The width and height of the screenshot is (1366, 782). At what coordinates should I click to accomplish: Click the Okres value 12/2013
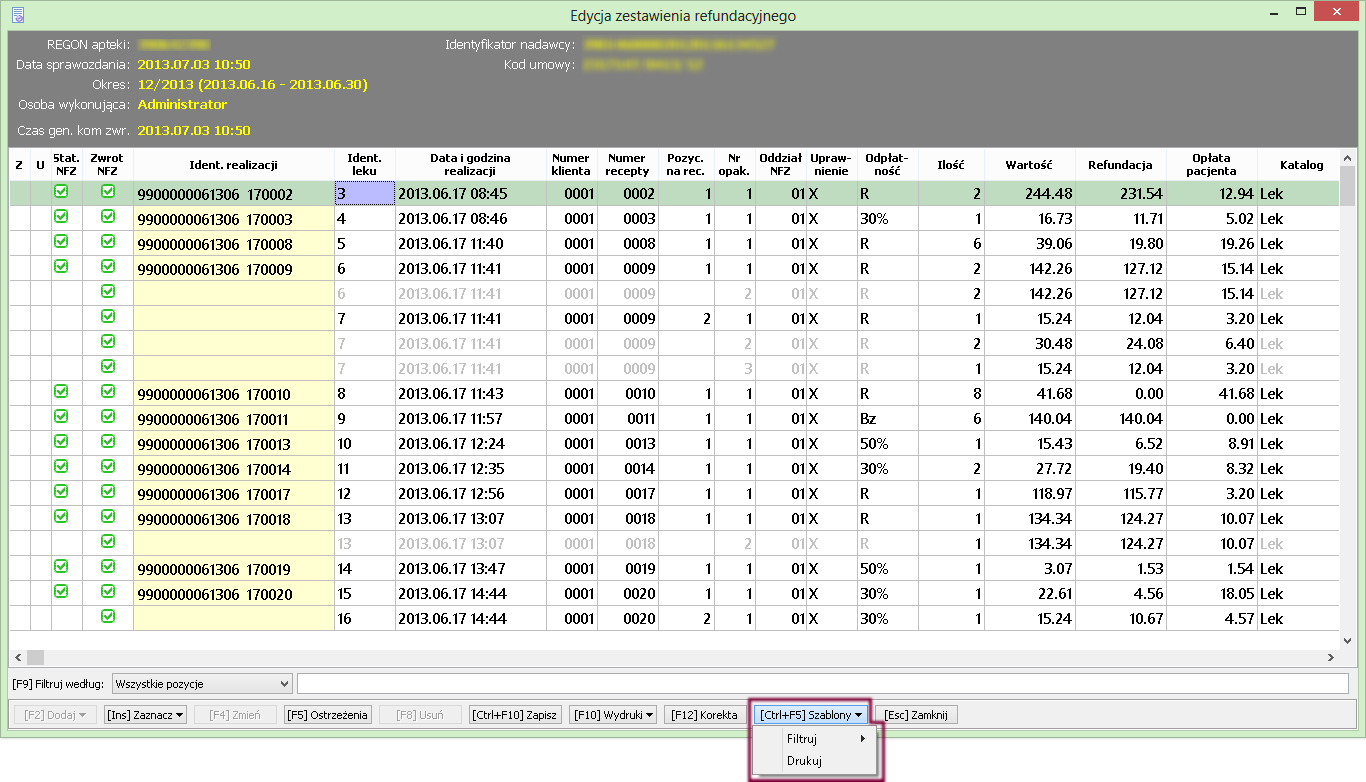253,84
